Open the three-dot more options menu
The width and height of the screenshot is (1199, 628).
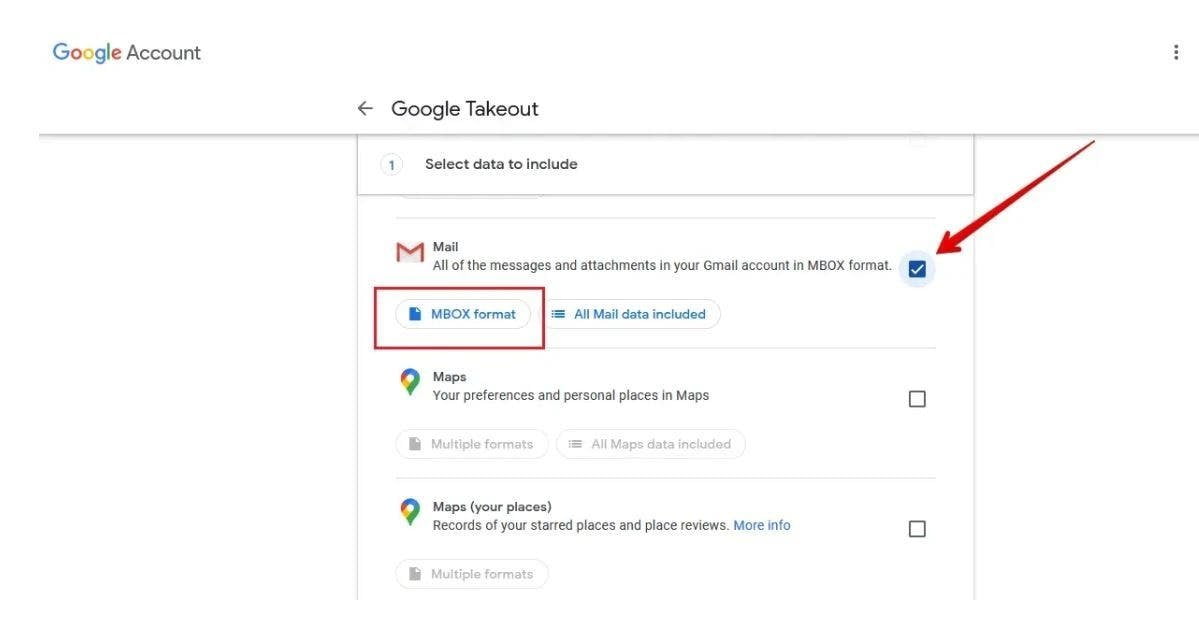(1175, 52)
